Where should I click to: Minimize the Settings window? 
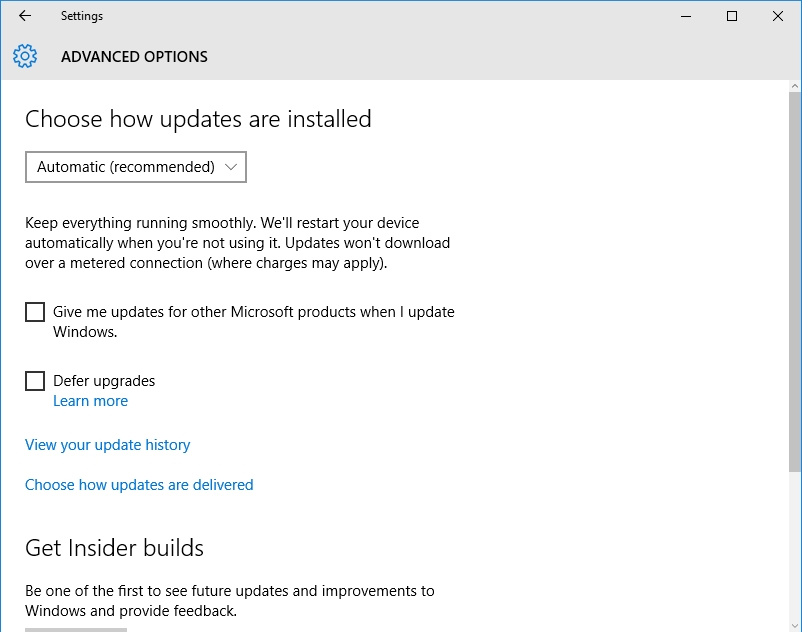tap(686, 16)
